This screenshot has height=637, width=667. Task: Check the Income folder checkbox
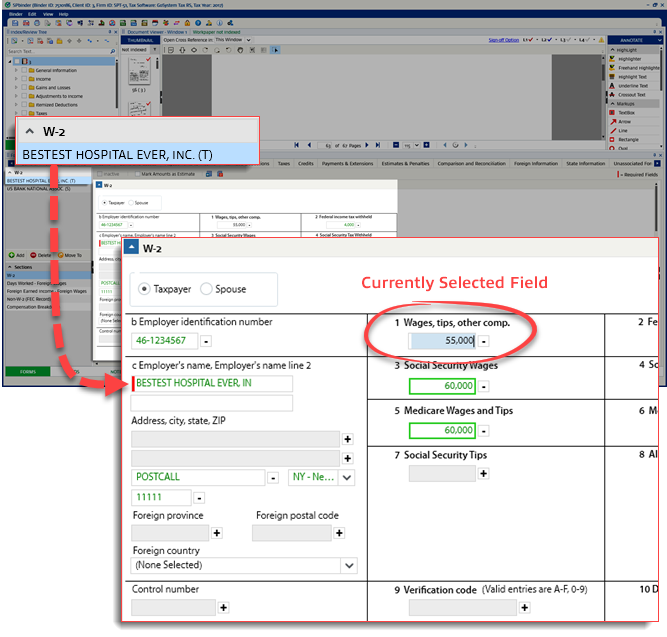(25, 80)
